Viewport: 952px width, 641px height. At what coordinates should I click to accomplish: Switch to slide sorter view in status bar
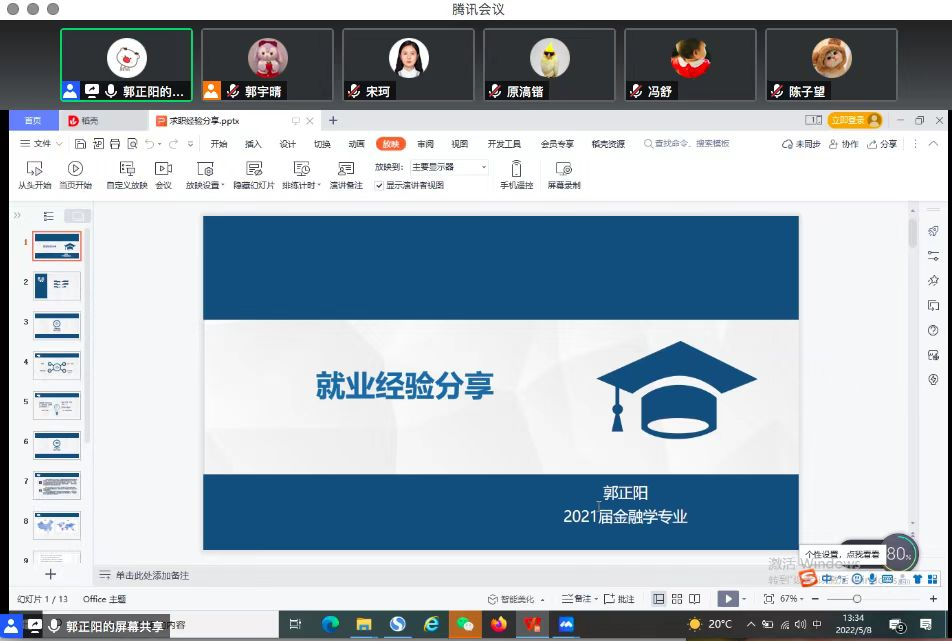677,599
